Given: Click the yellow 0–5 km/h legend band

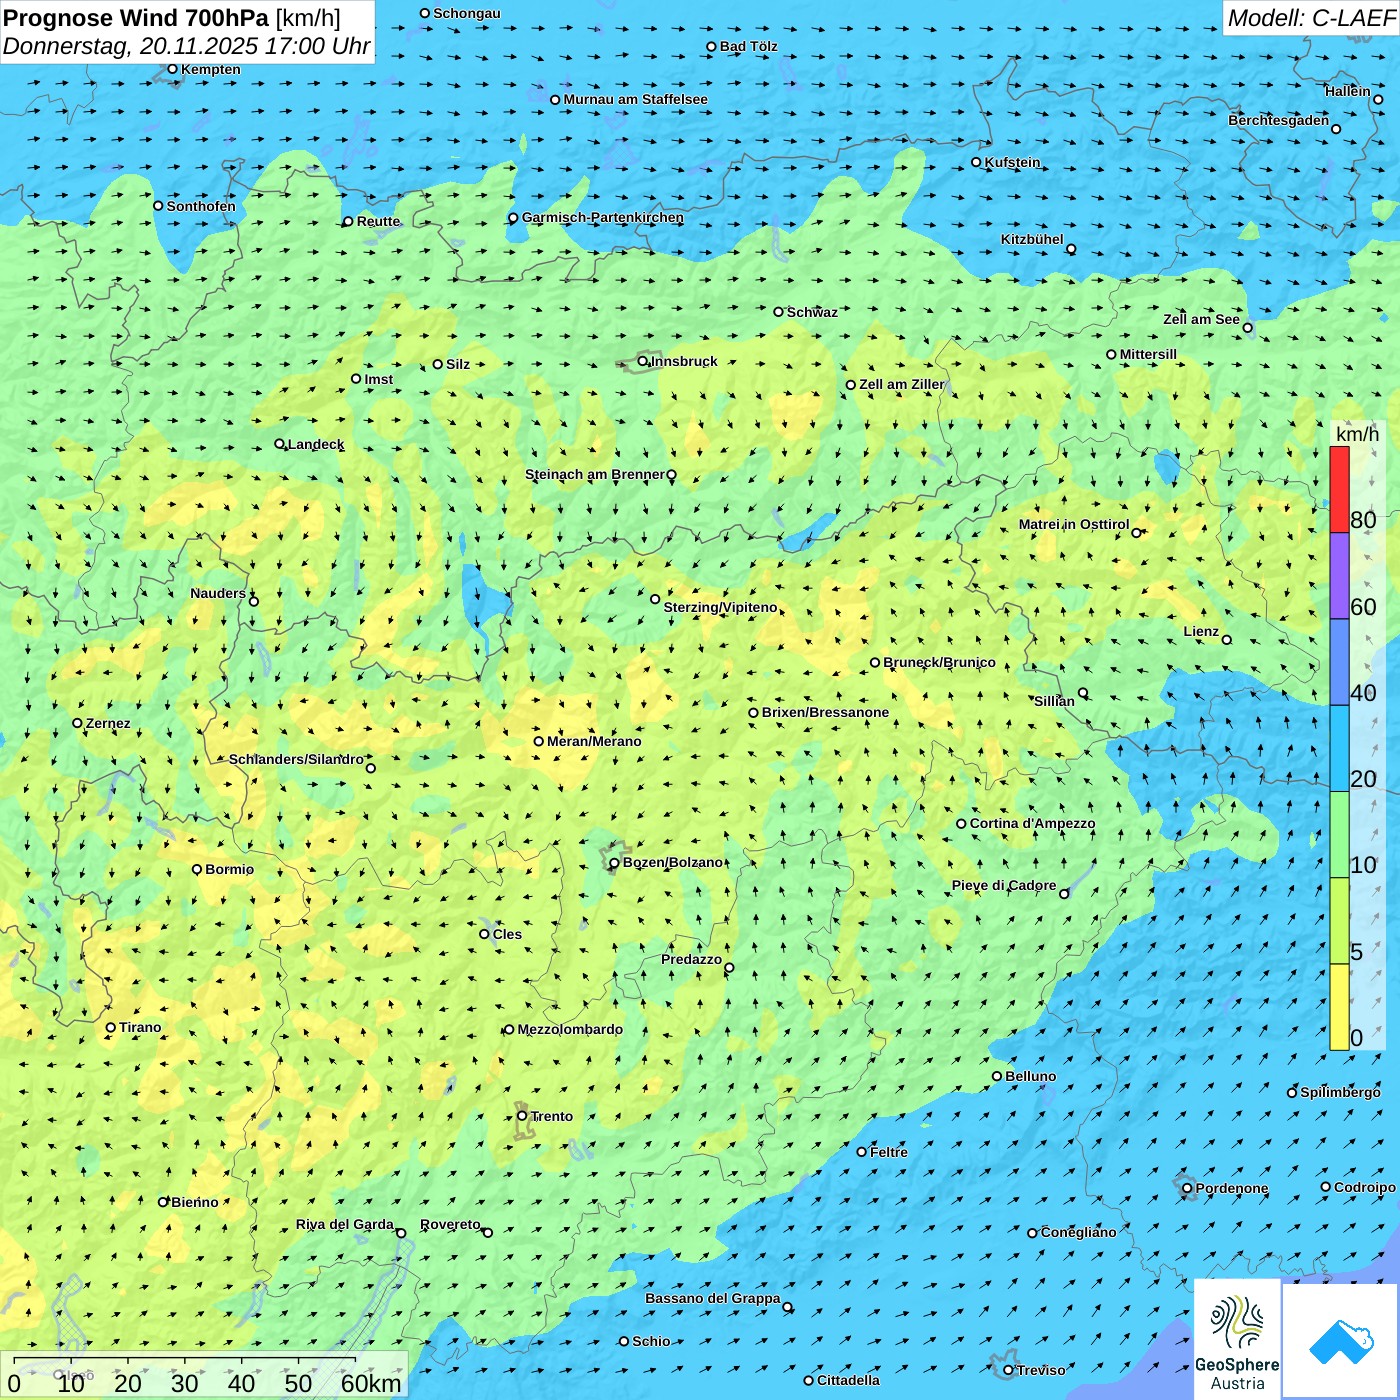Looking at the screenshot, I should click(1339, 1006).
